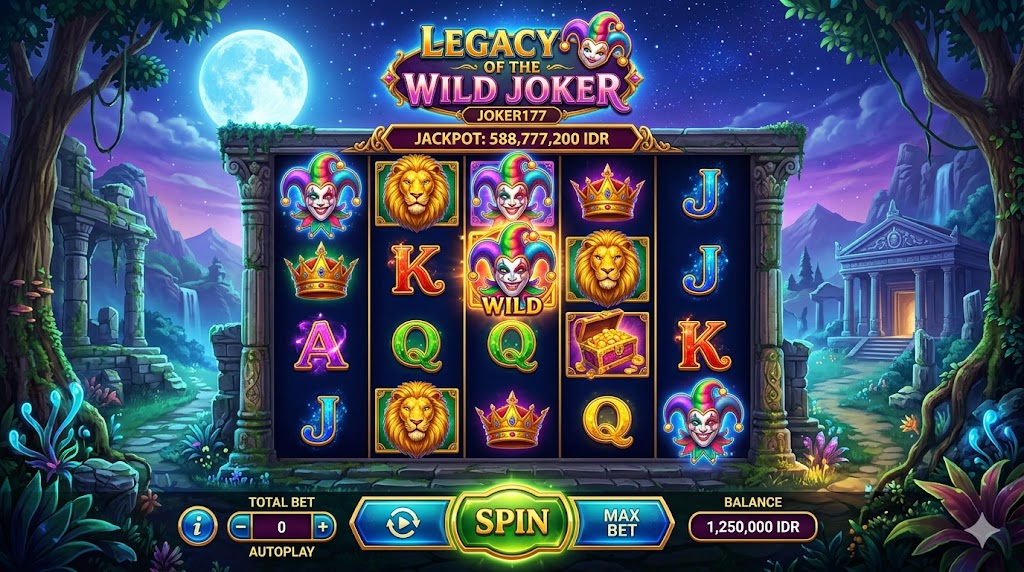The image size is (1024, 572).
Task: Click the joker symbol at the bottom of the fifth reel
Action: tap(703, 420)
